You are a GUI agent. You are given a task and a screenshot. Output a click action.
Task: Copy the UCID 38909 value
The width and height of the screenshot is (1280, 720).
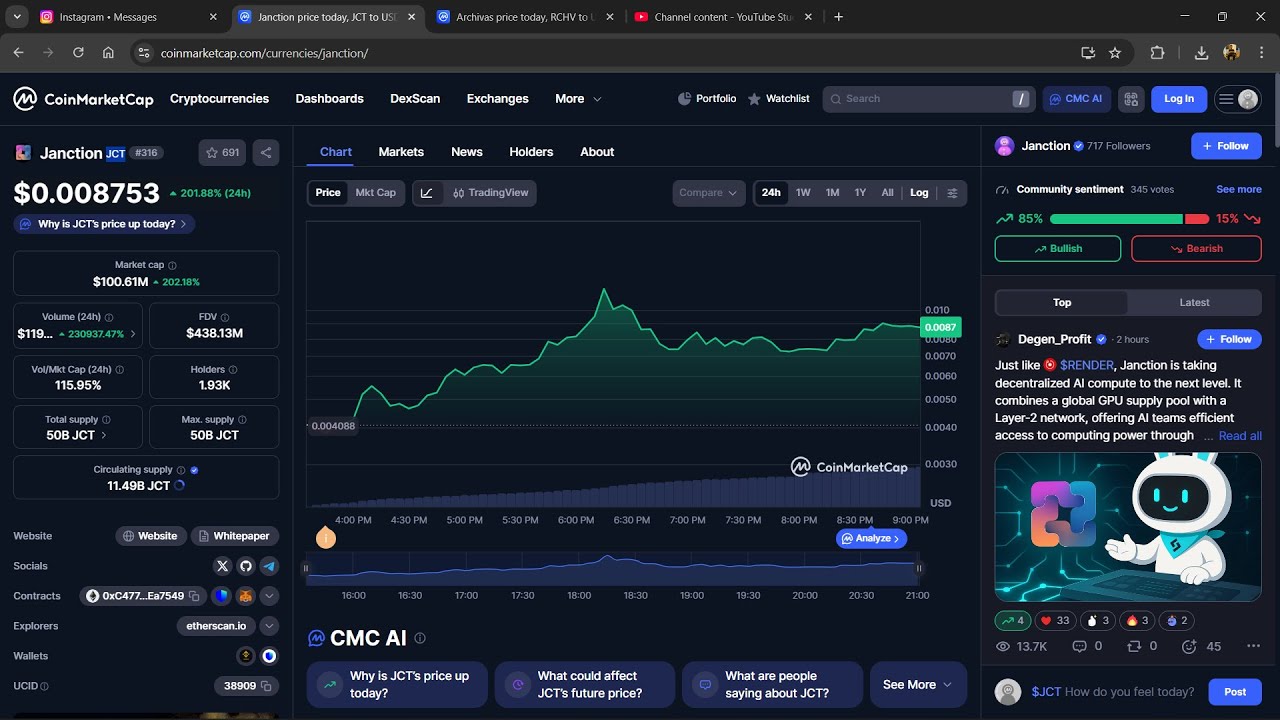click(x=266, y=686)
